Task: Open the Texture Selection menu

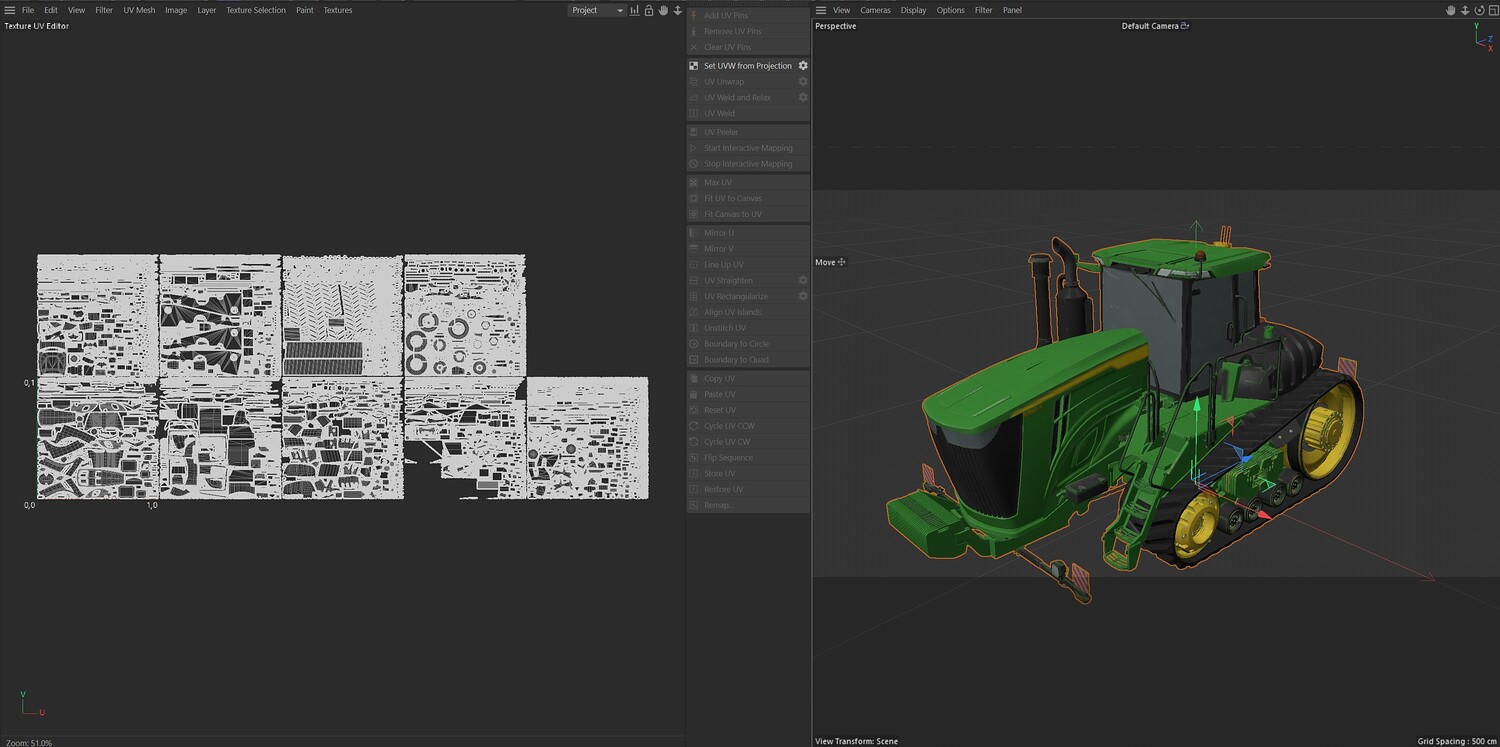Action: point(256,10)
